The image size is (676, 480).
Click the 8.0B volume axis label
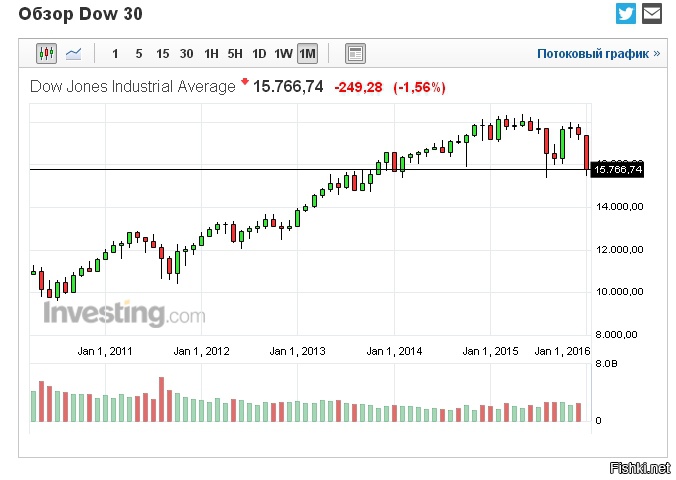[606, 364]
